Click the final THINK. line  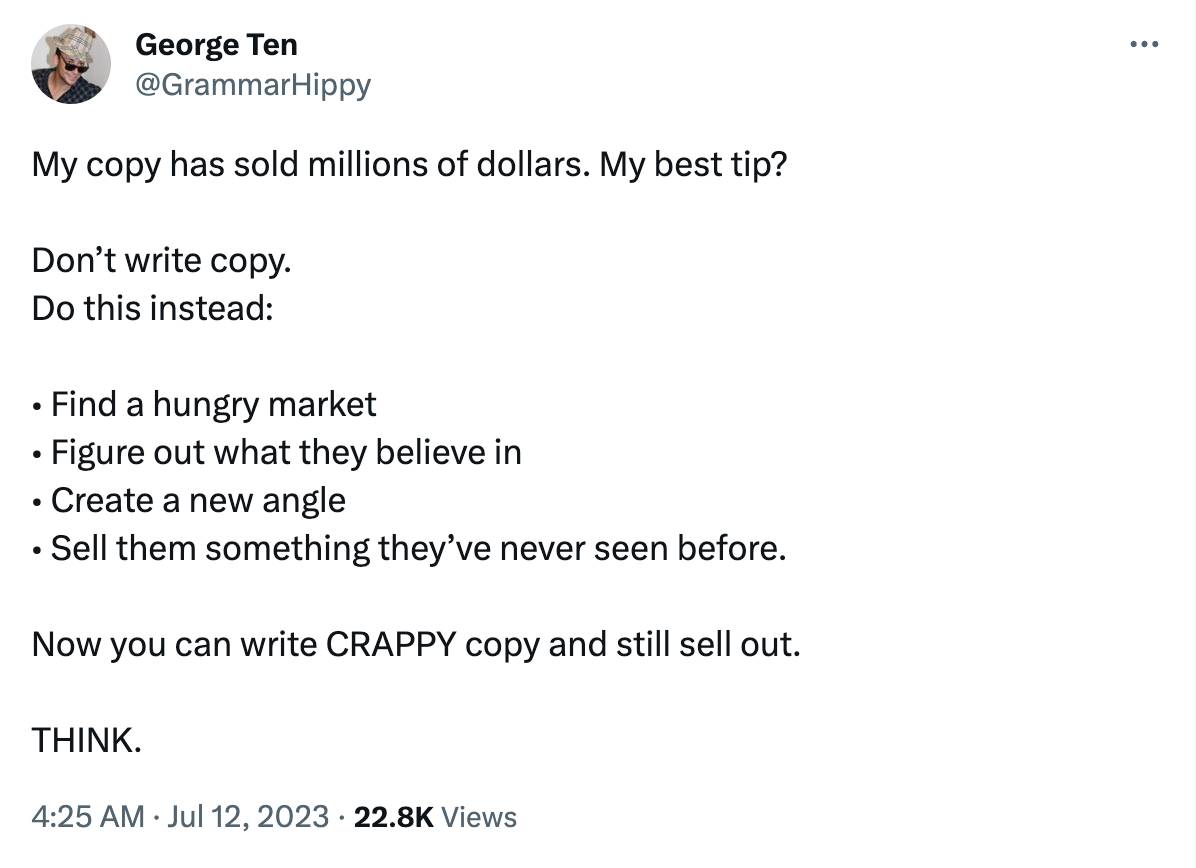pyautogui.click(x=86, y=740)
